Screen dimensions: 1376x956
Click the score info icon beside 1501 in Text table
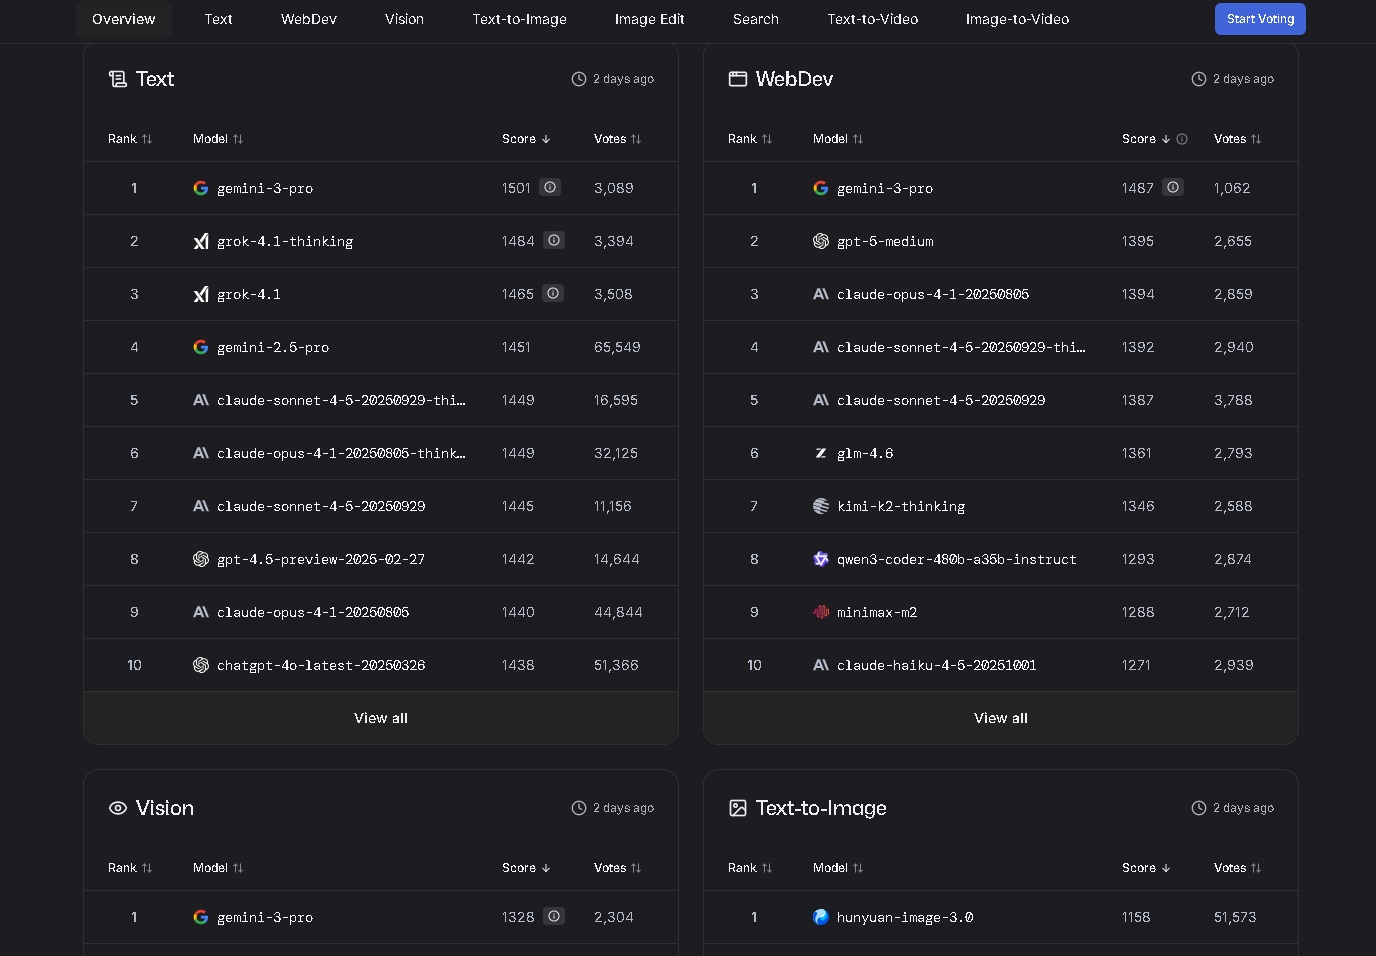click(550, 187)
